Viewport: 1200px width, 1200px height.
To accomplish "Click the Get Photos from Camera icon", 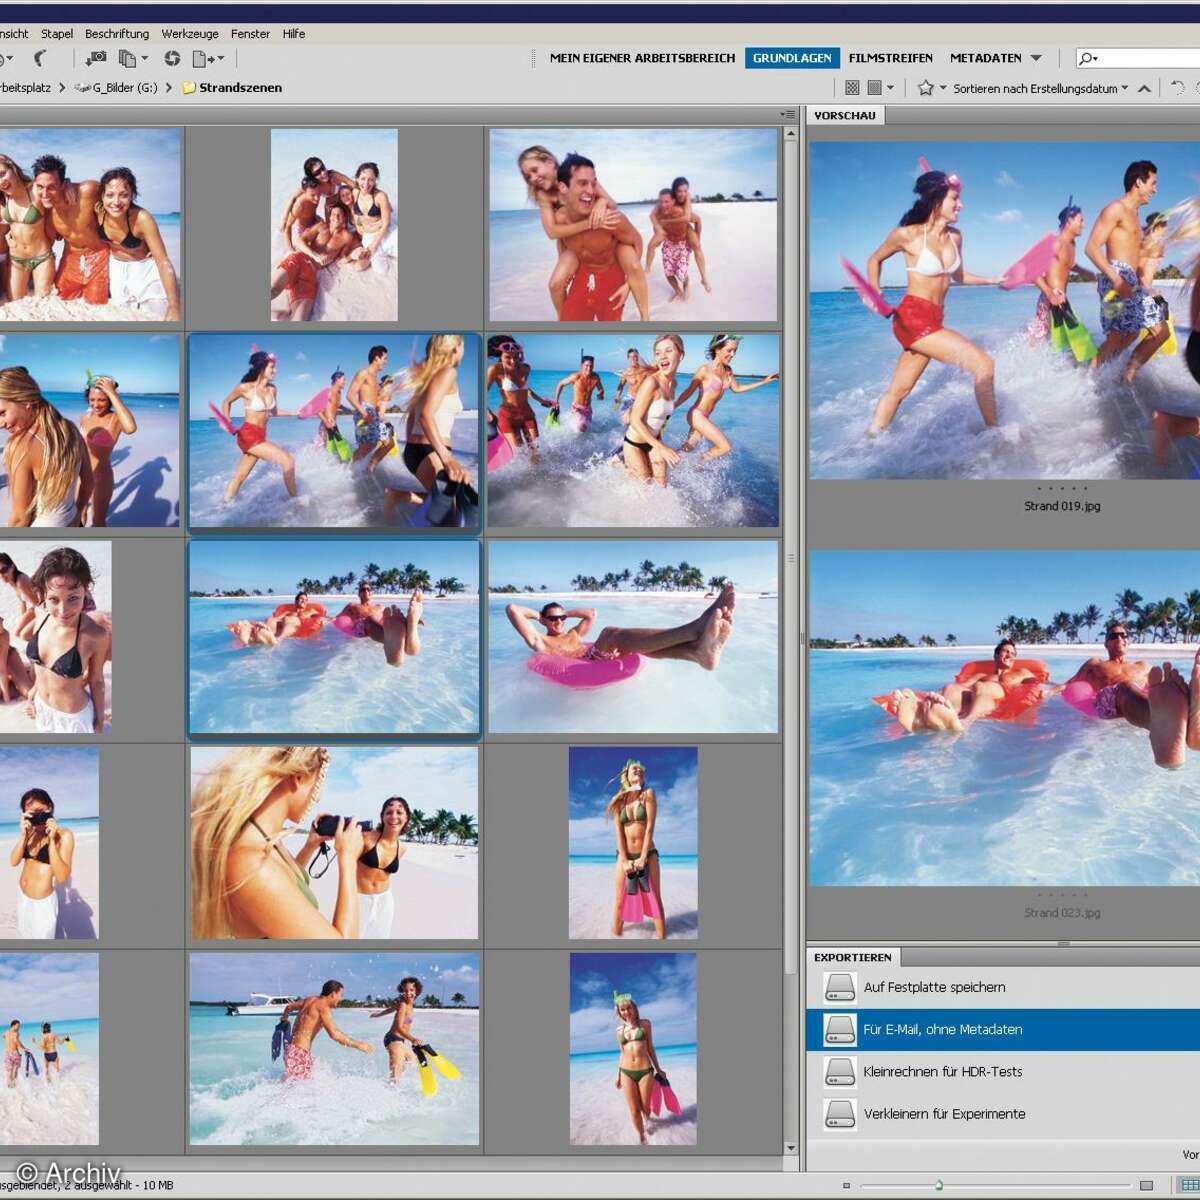I will 96,59.
